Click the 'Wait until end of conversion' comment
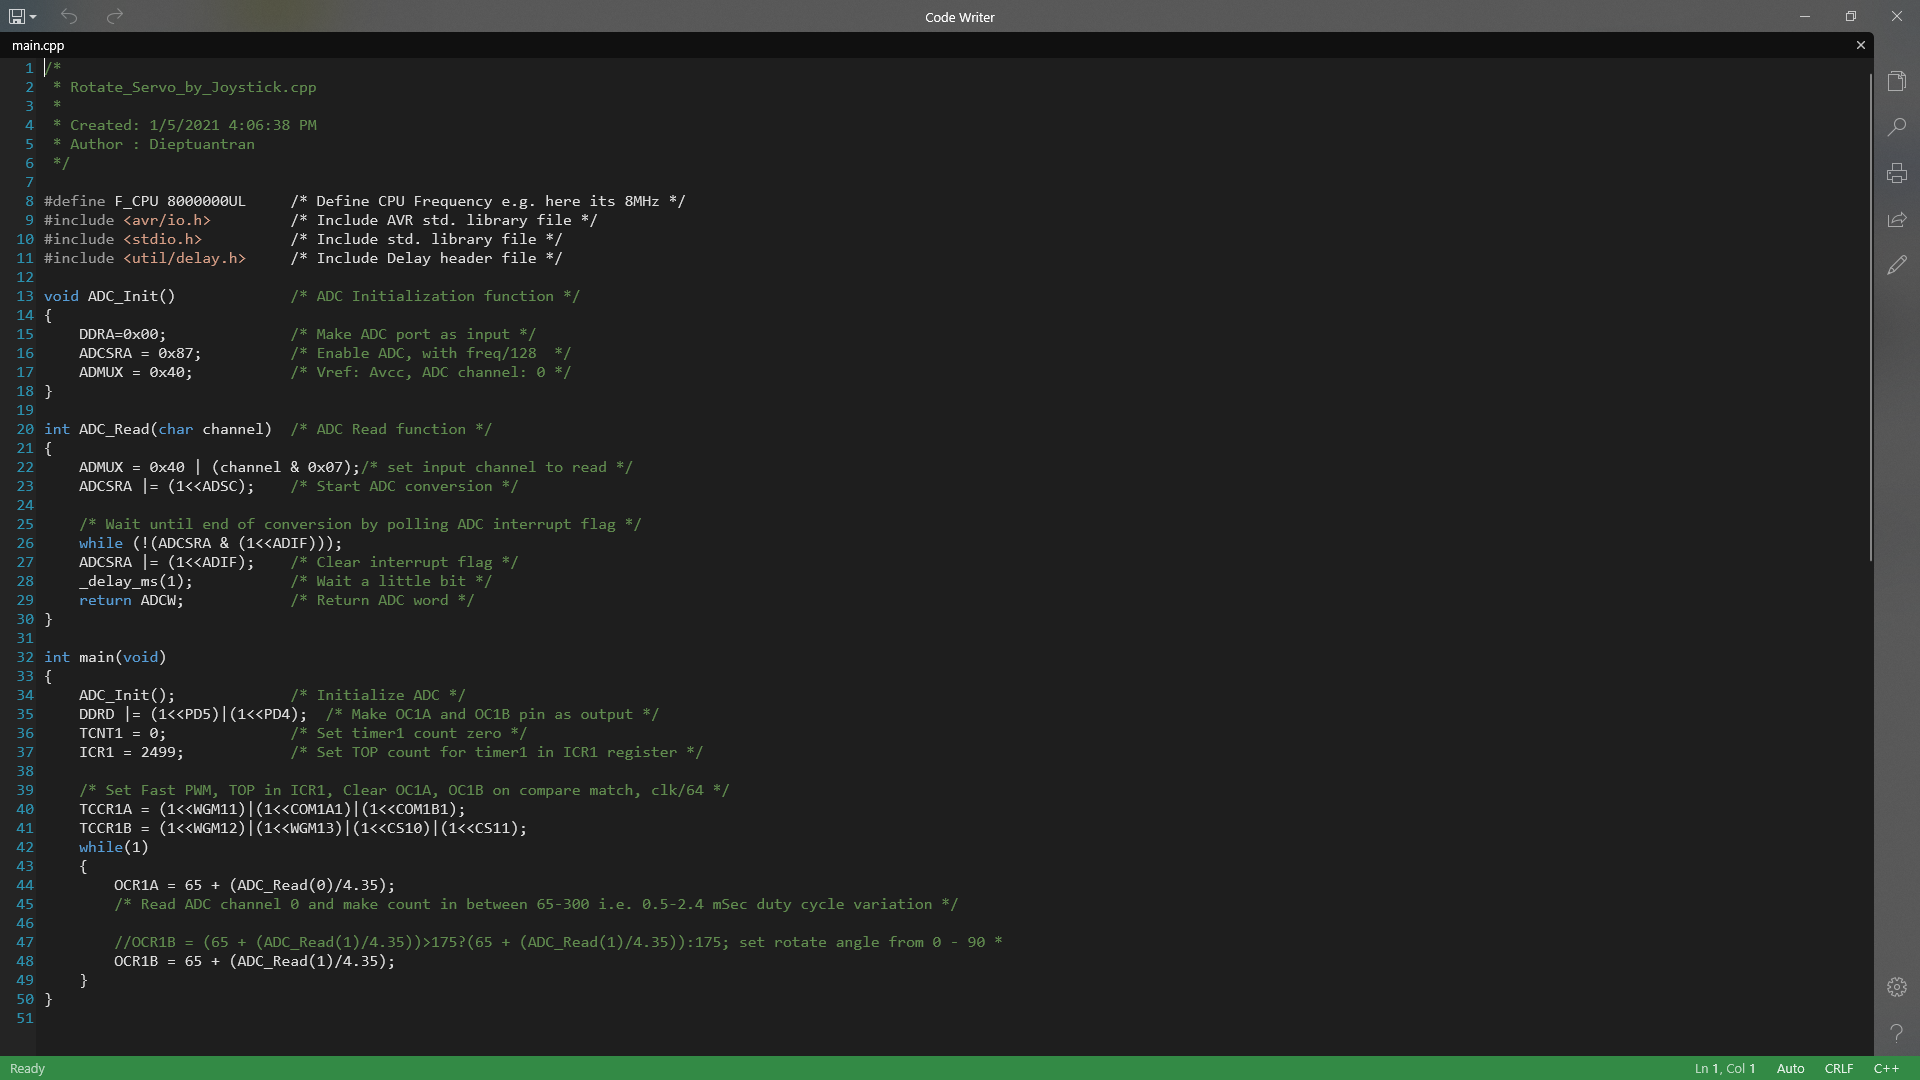1920x1080 pixels. (361, 524)
